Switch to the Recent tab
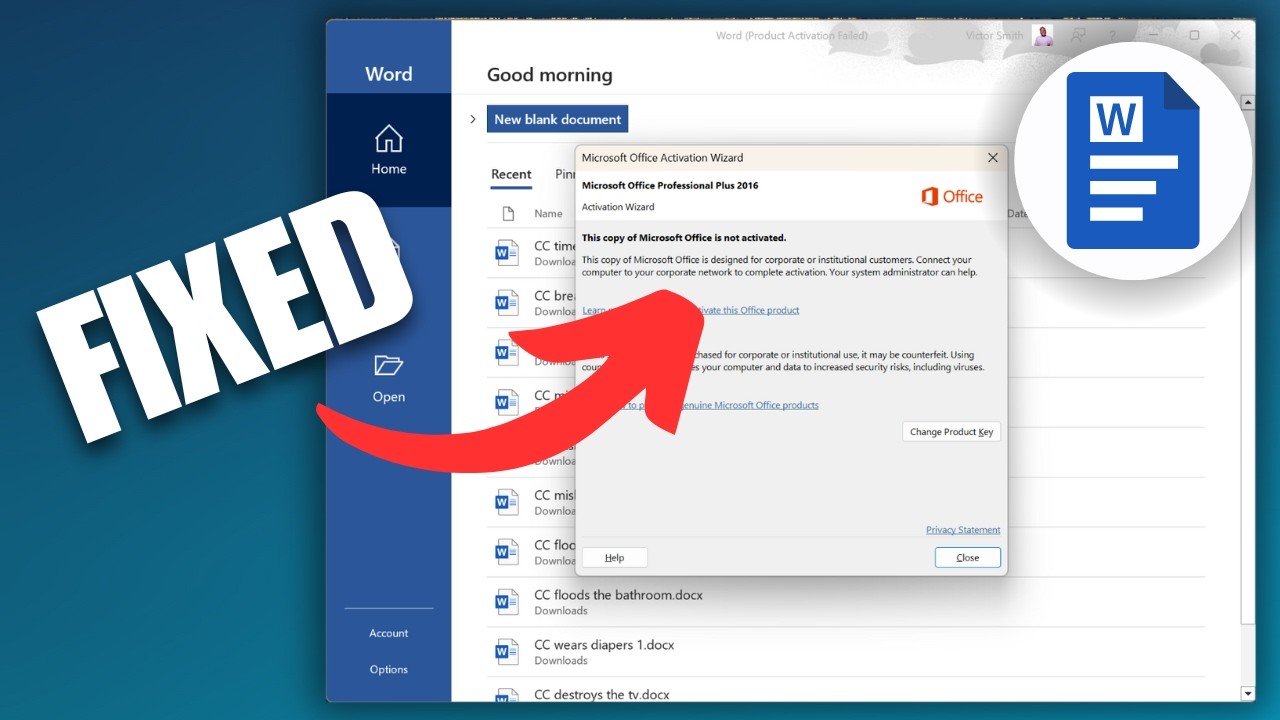Screen dimensions: 1280x720 [x=511, y=174]
